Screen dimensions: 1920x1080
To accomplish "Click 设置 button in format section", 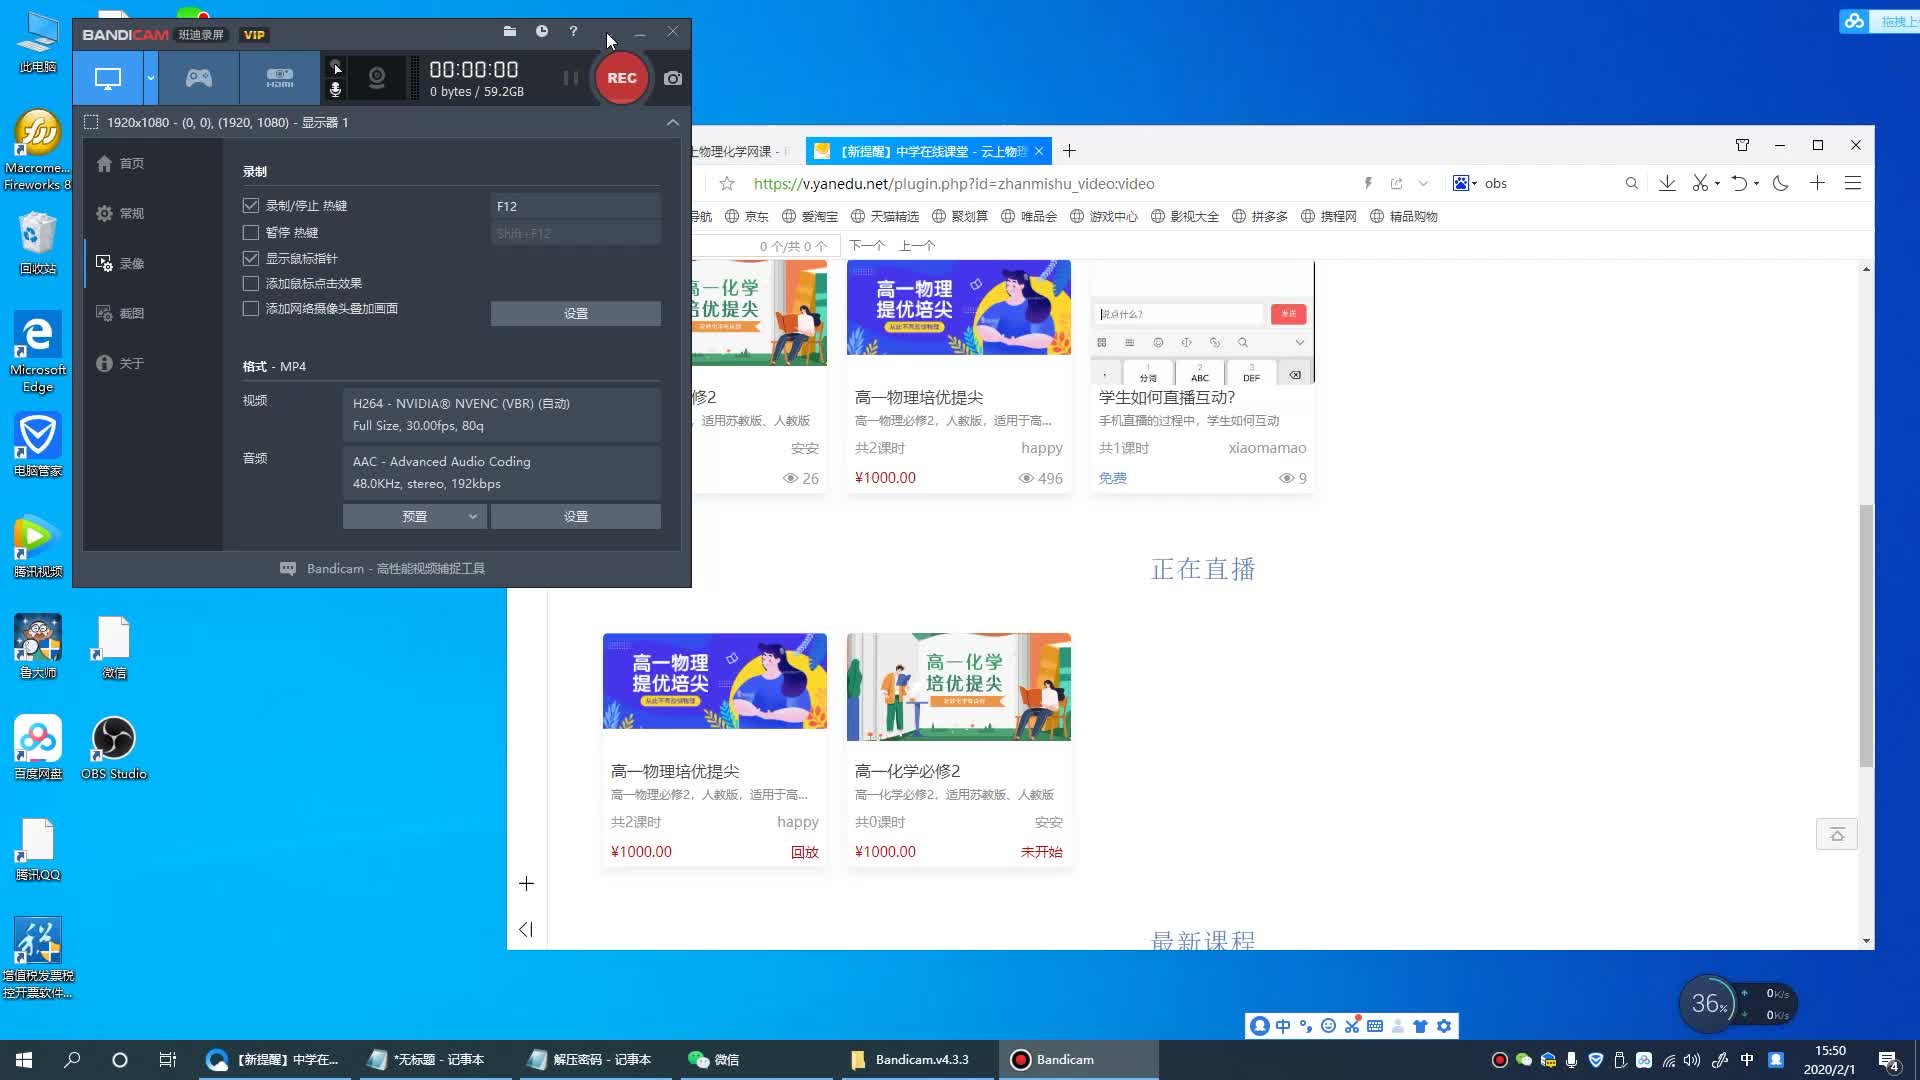I will 576,516.
